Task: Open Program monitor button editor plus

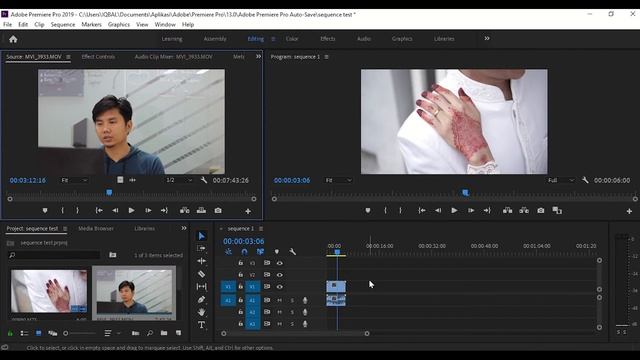Action: [629, 211]
